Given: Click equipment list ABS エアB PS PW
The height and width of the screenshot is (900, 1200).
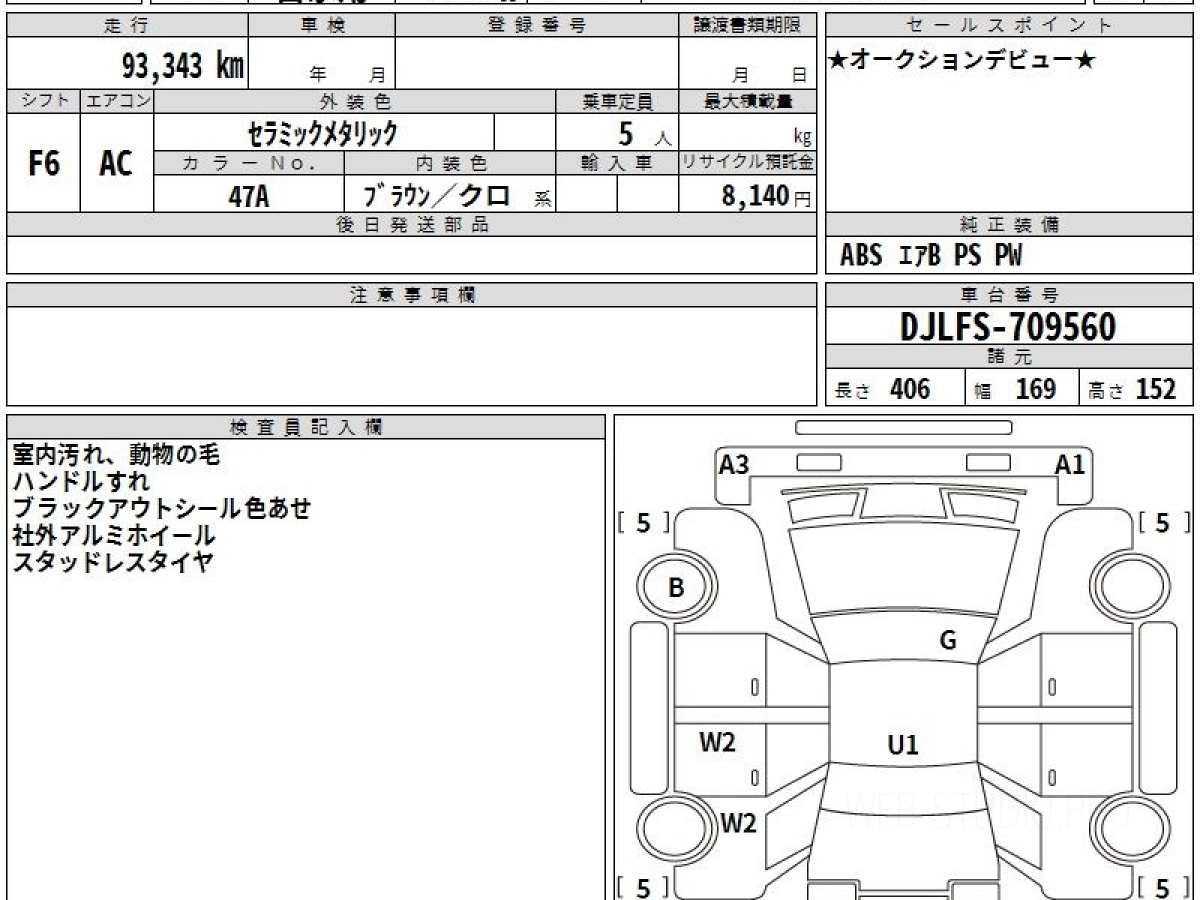Looking at the screenshot, I should click(x=931, y=256).
